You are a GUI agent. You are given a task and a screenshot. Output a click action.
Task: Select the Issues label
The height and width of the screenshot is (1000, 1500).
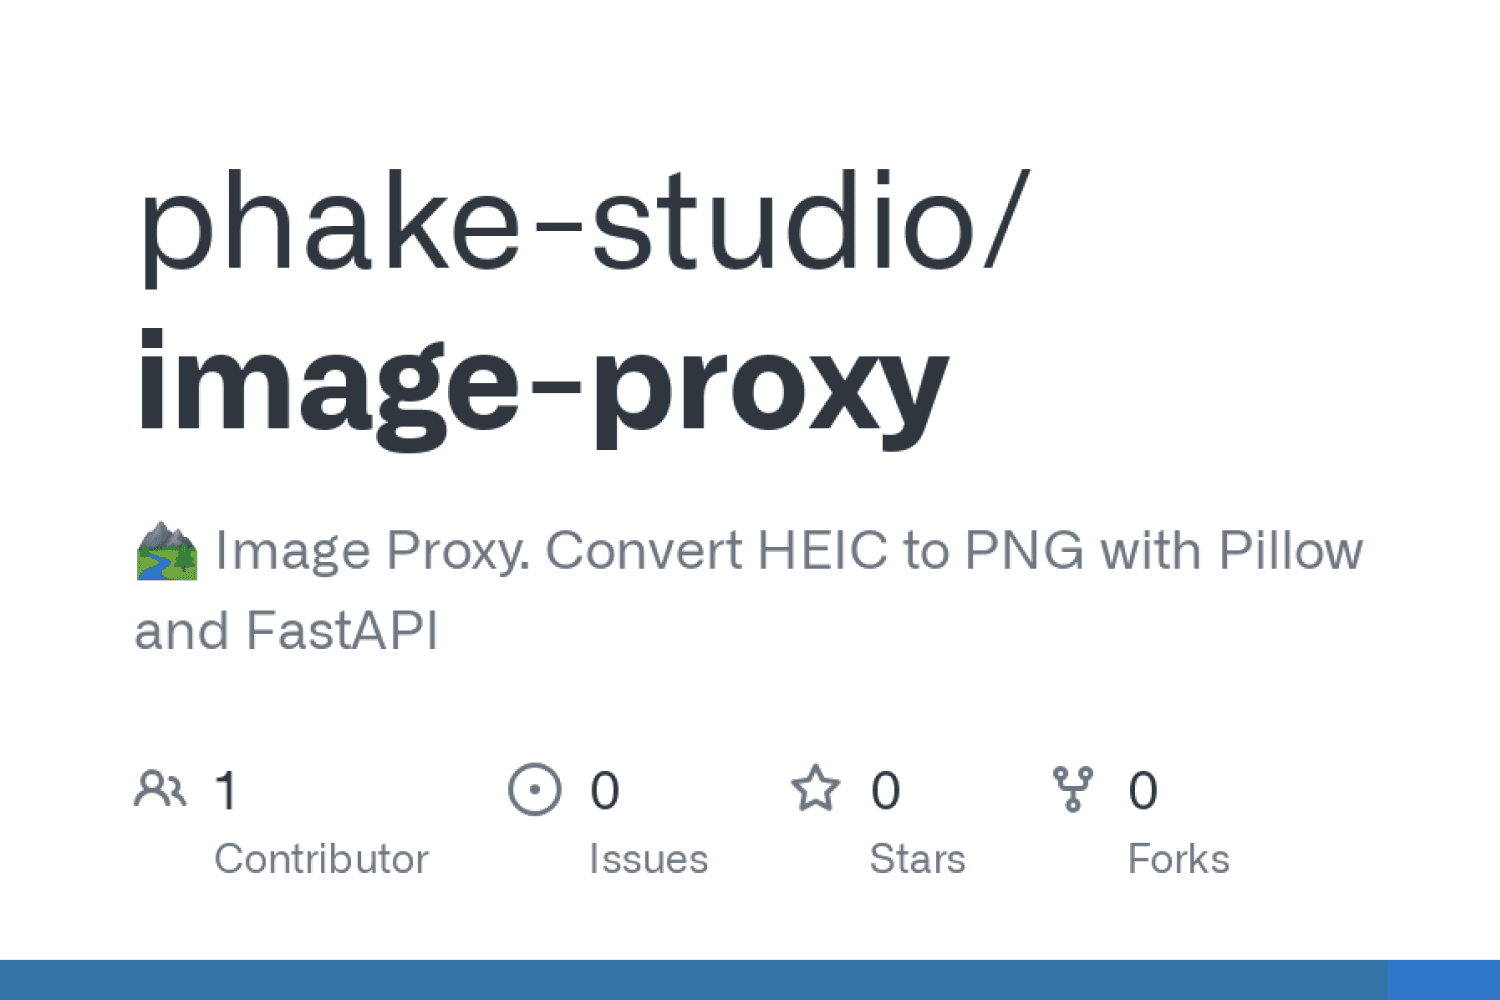648,859
